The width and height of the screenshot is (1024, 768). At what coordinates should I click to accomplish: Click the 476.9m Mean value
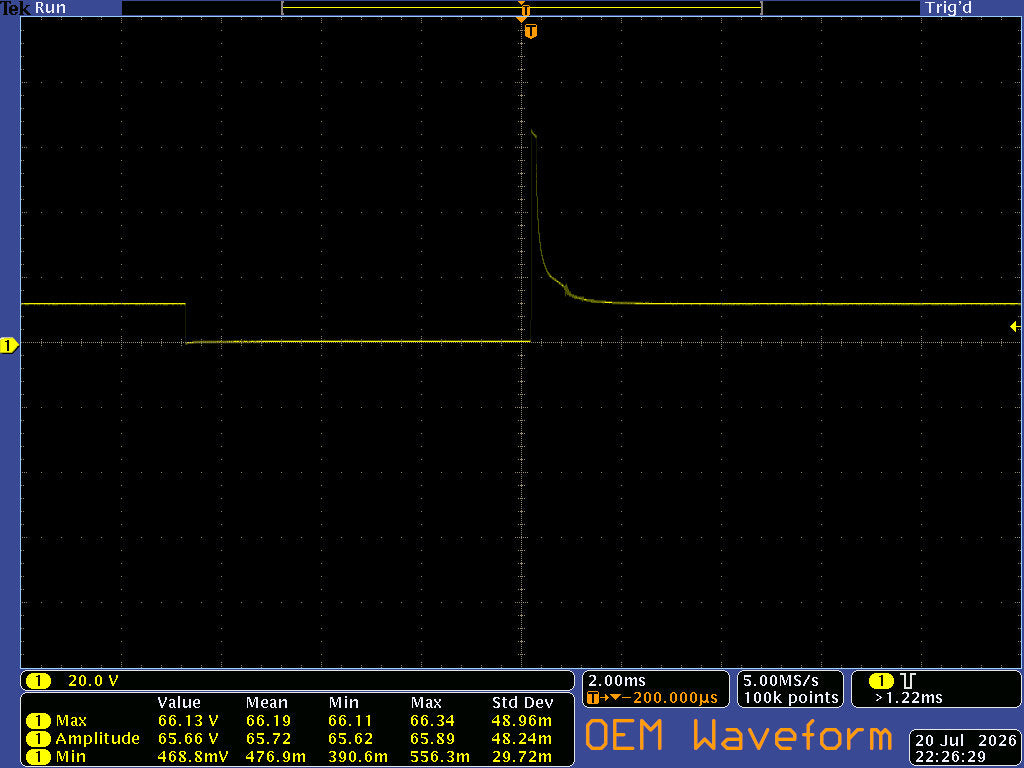coord(275,756)
